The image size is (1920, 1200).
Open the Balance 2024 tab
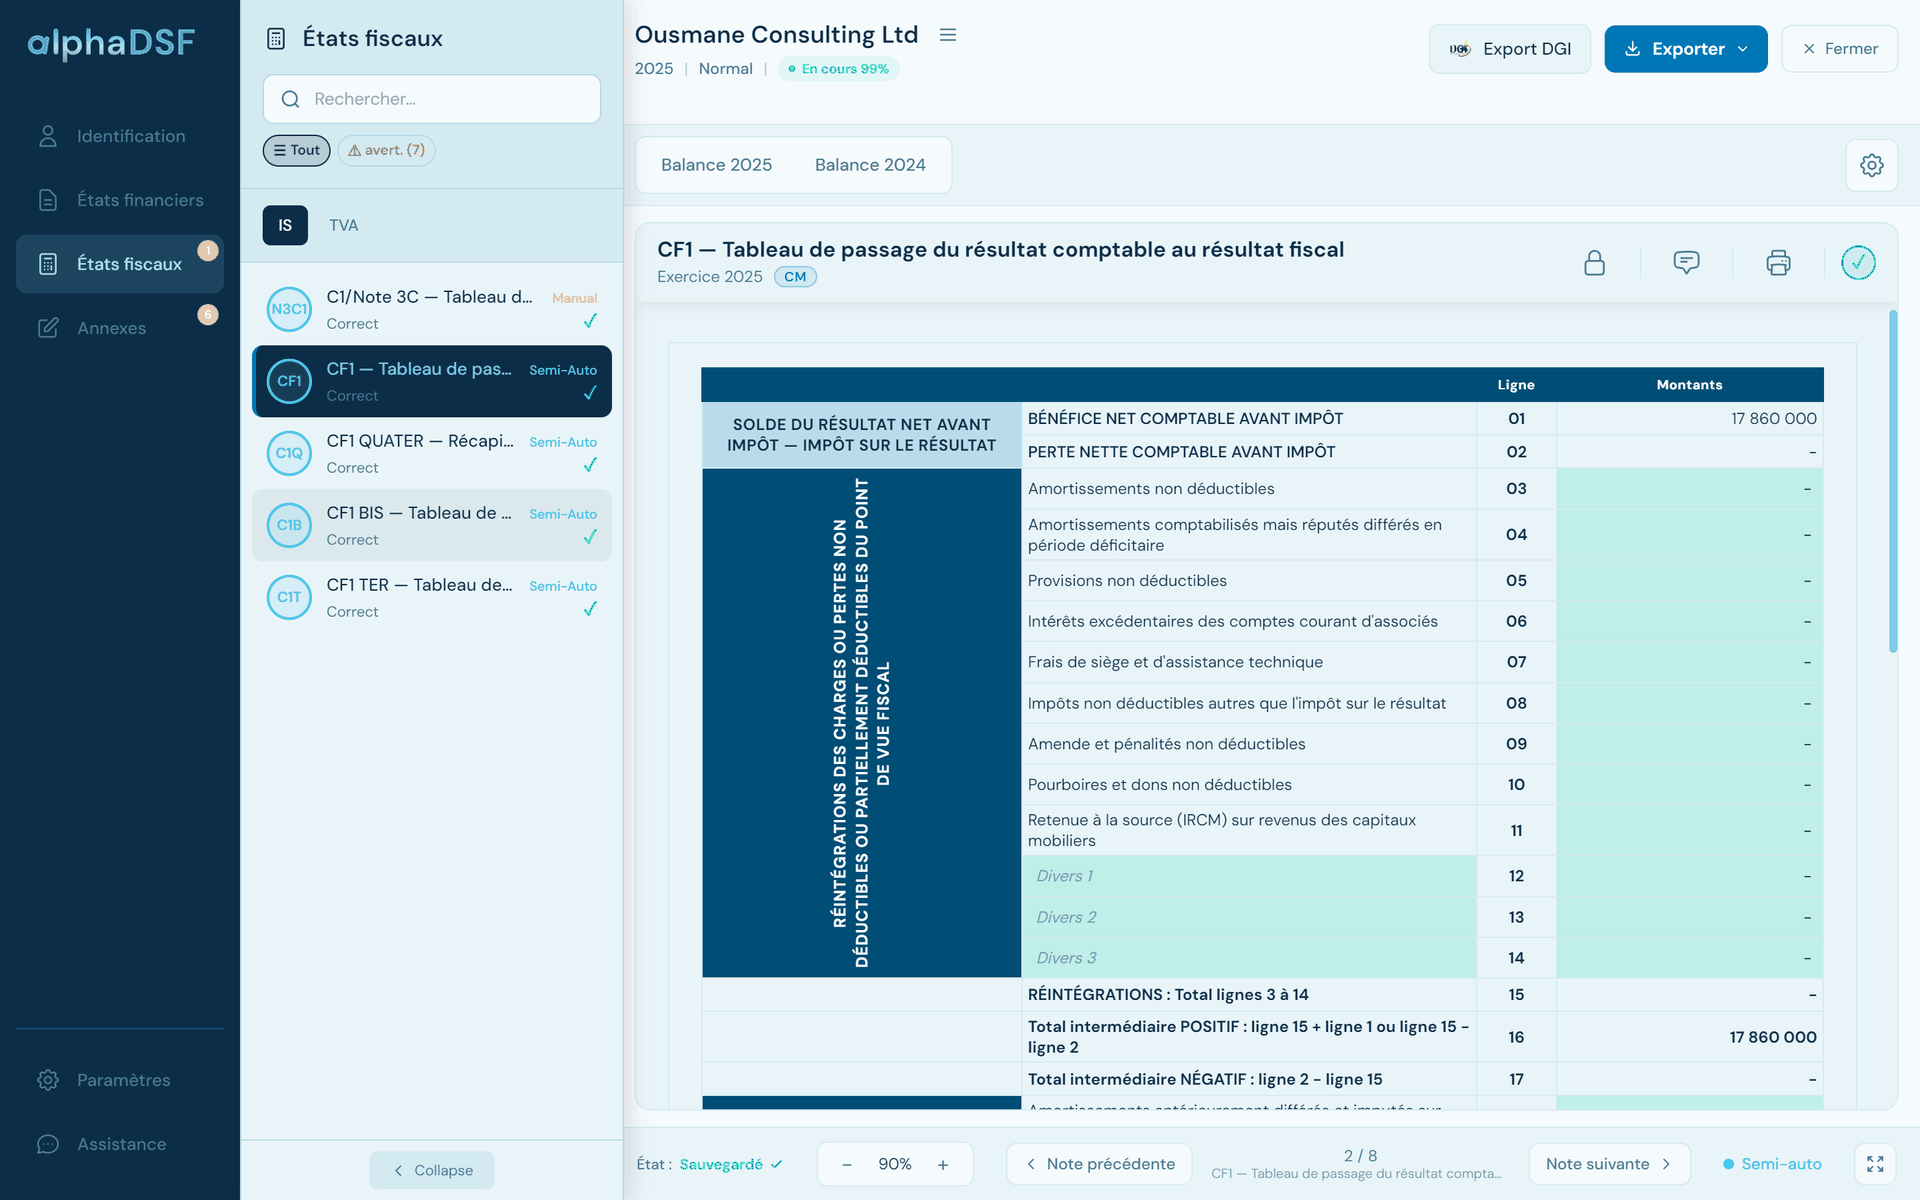(x=870, y=165)
